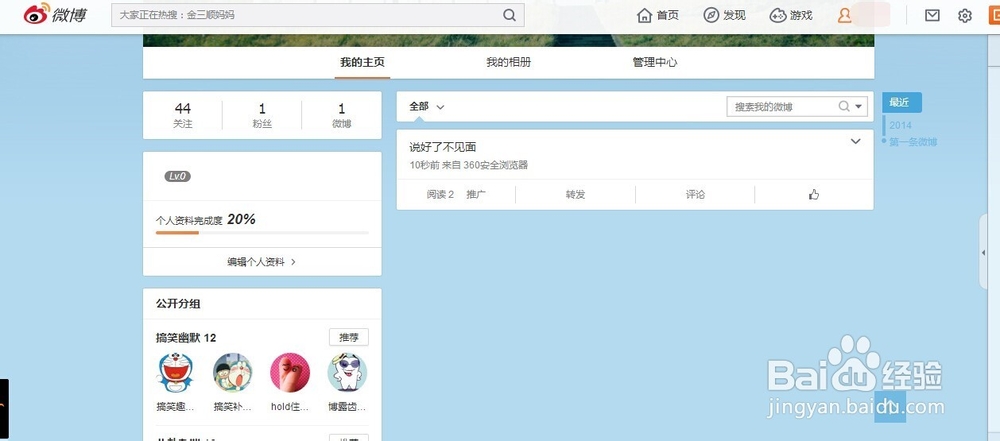Screen dimensions: 1000x441
Task: Click the Weibo logo
Action: tap(55, 15)
